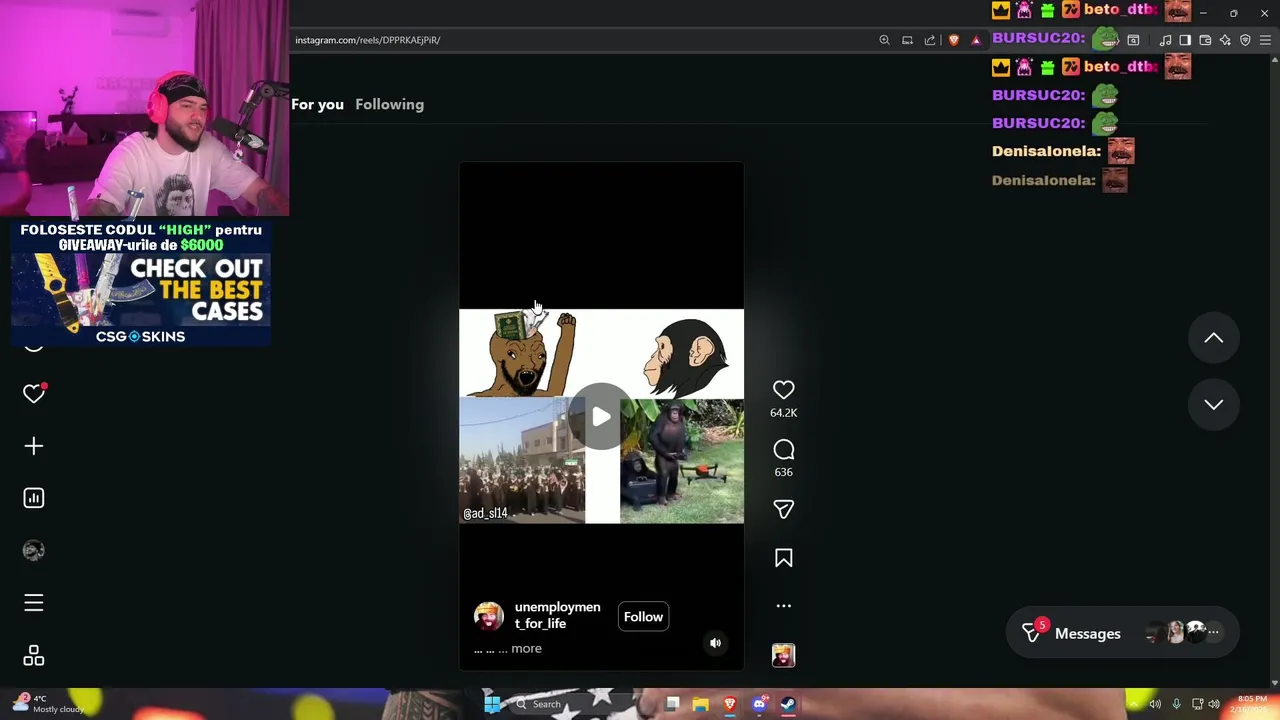
Task: Open the Windows Start button
Action: pos(491,704)
